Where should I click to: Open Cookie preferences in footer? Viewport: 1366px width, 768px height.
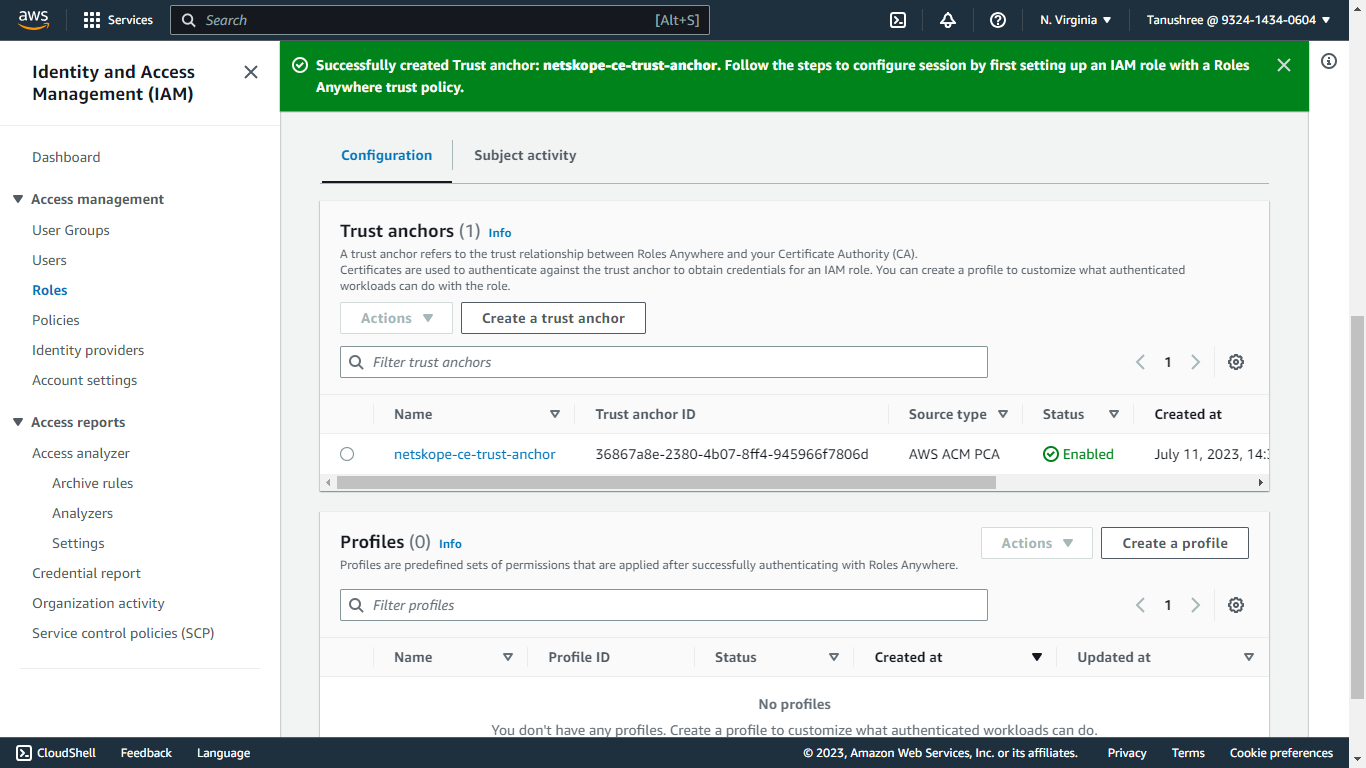tap(1281, 753)
